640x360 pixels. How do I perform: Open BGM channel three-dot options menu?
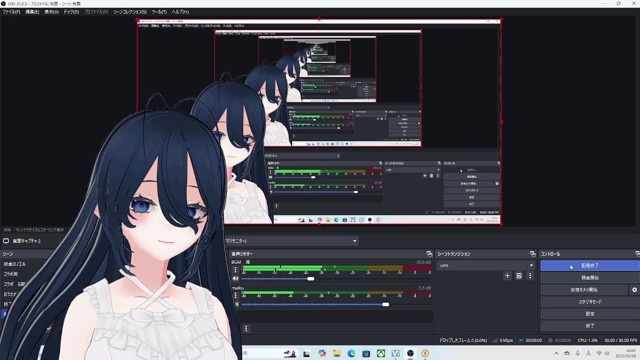click(x=236, y=269)
